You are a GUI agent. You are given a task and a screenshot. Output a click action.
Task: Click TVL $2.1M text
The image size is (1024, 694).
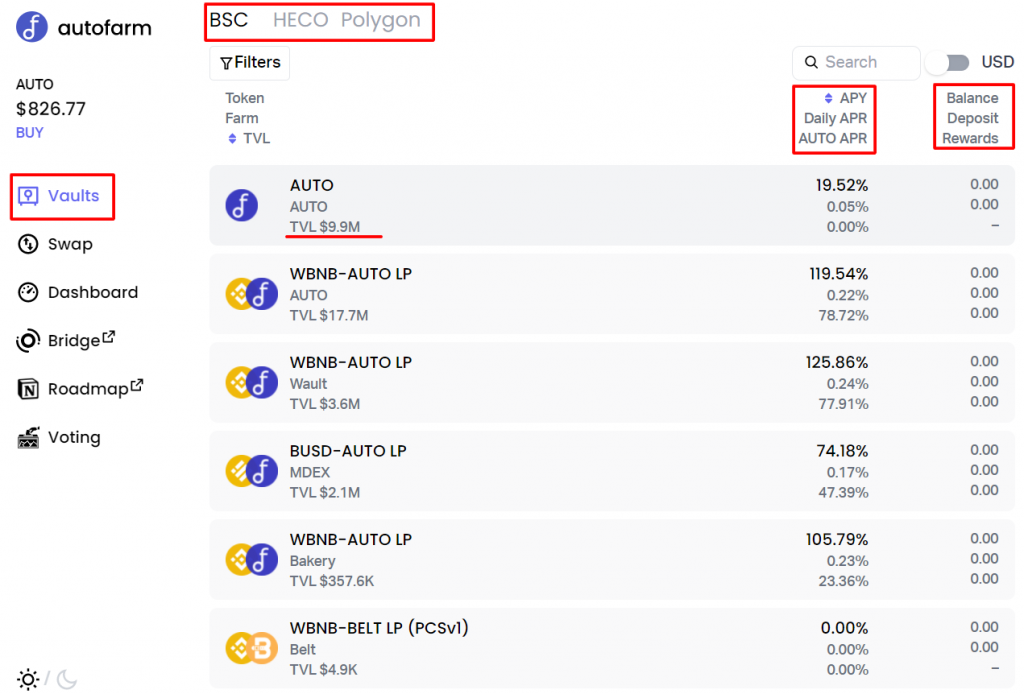click(x=325, y=492)
